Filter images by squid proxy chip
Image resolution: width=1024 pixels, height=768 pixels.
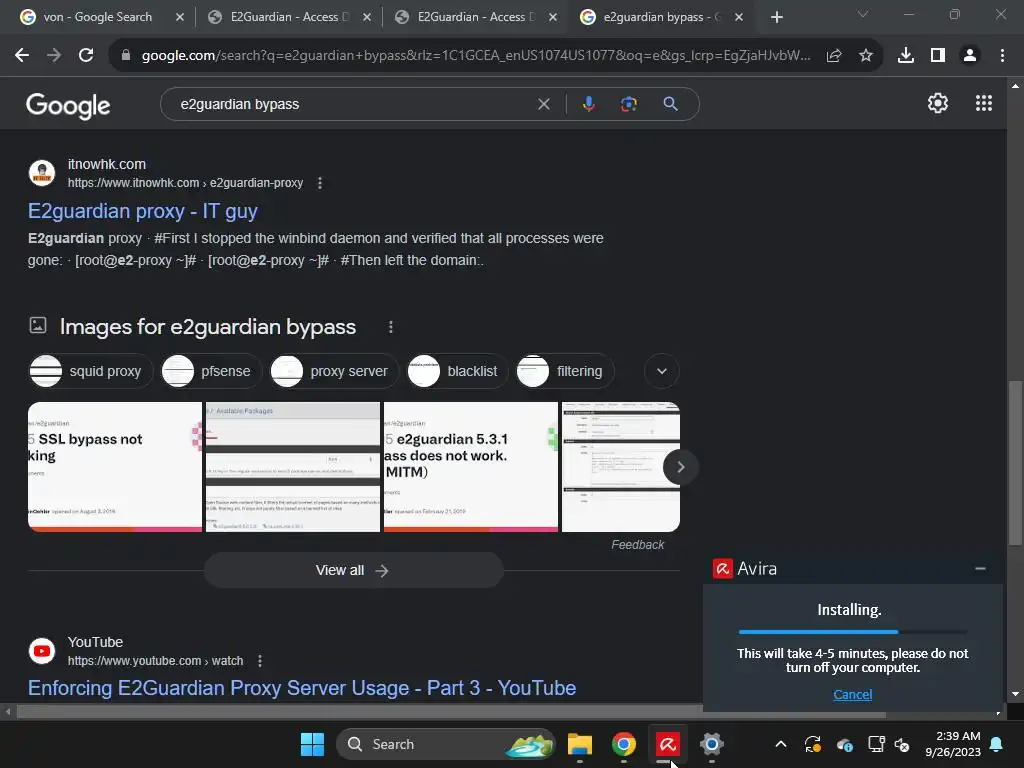click(x=90, y=371)
